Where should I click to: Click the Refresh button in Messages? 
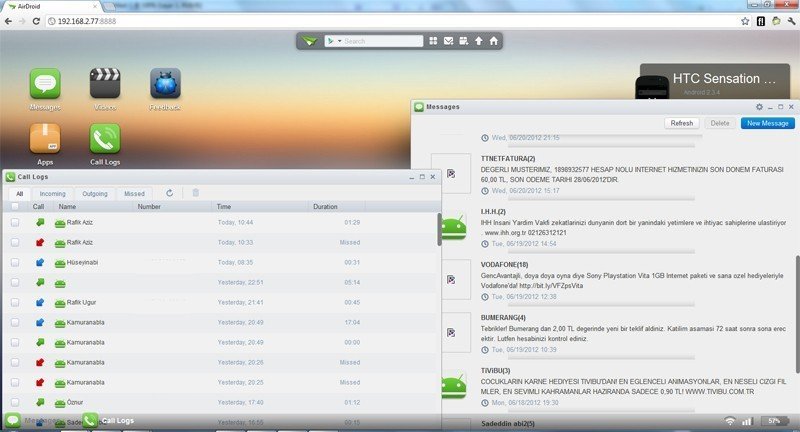pos(681,123)
